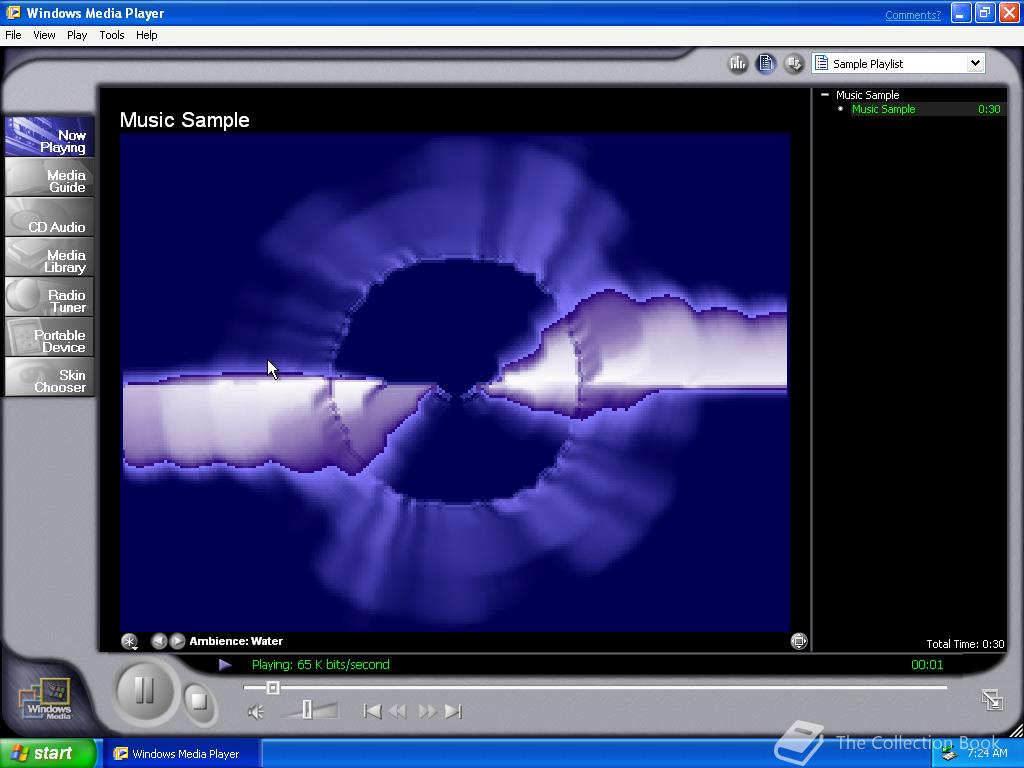
Task: Open the File menu
Action: click(13, 35)
